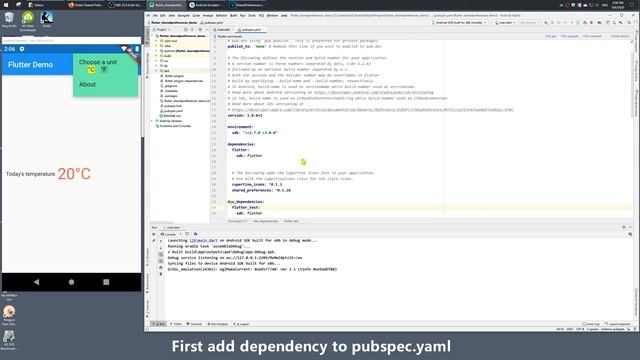The image size is (640, 360).
Task: Open the device selector Android SDK dropdown
Action: pyautogui.click(x=459, y=23)
